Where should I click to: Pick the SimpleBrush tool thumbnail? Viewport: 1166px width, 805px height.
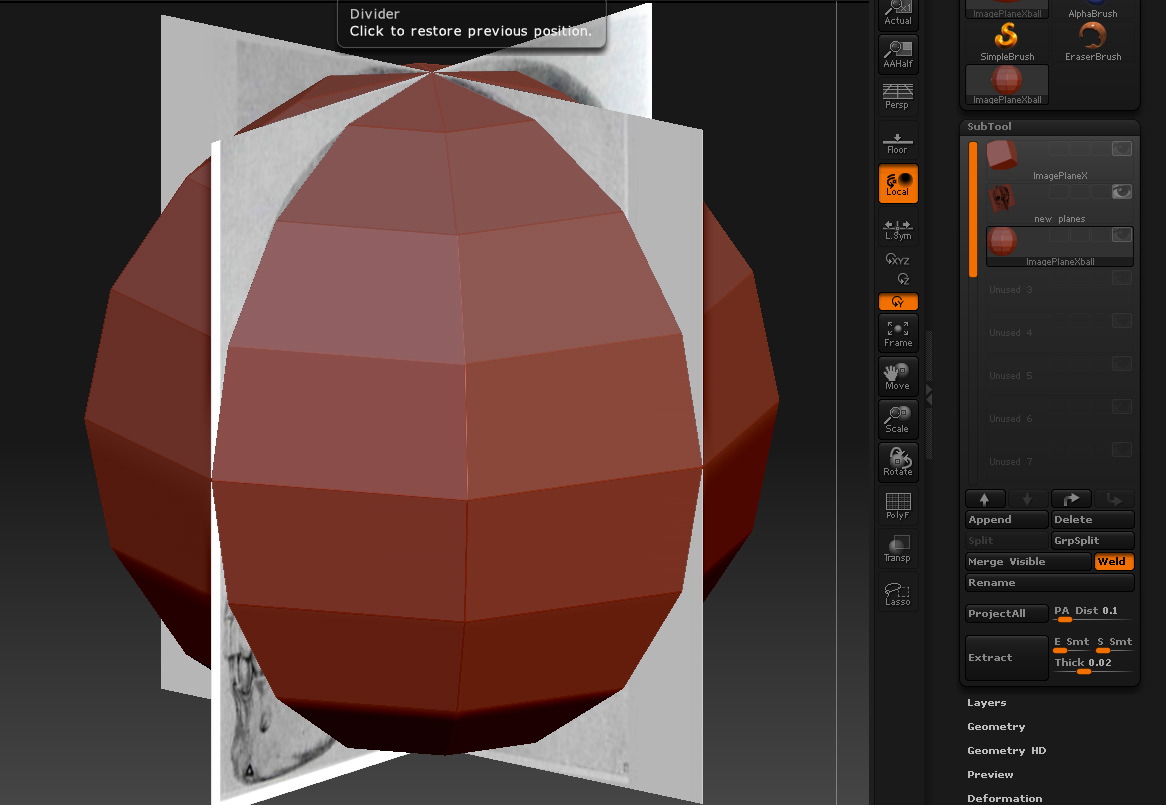(x=1007, y=42)
